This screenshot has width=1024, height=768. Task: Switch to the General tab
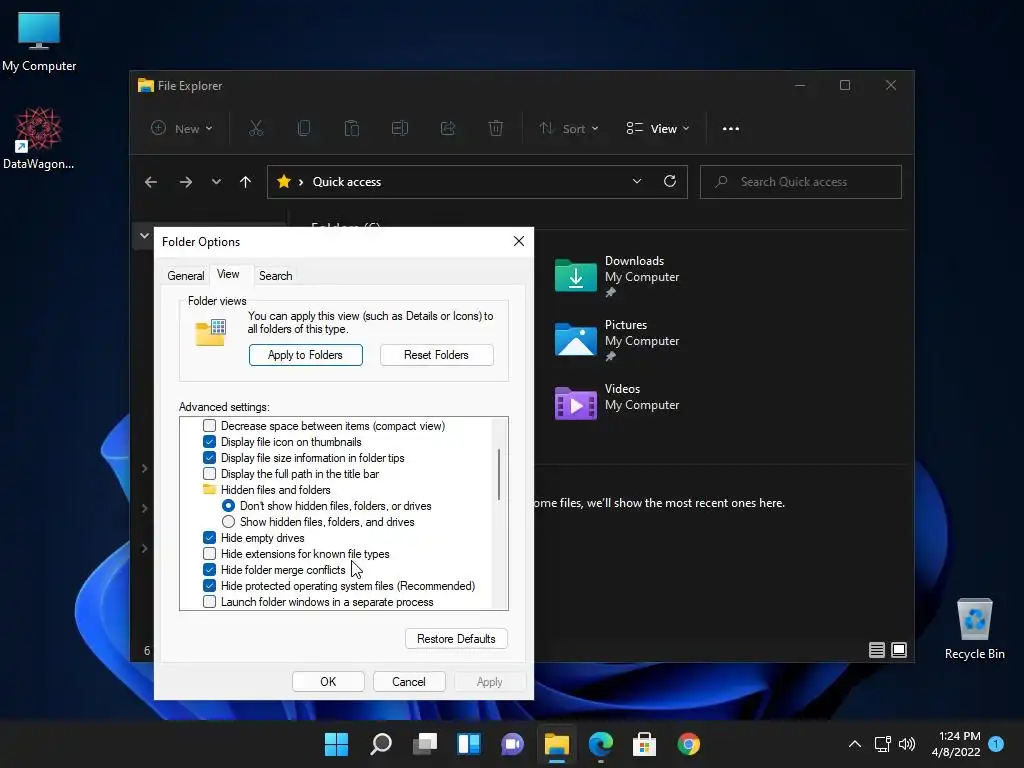pyautogui.click(x=186, y=276)
